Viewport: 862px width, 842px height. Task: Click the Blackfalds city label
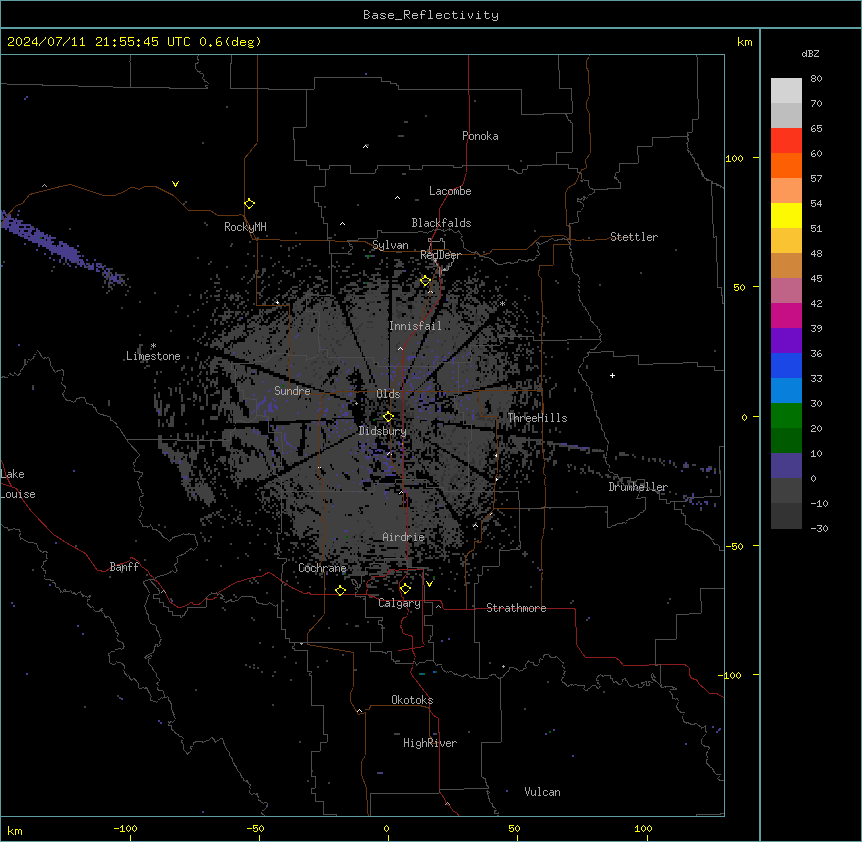[441, 223]
